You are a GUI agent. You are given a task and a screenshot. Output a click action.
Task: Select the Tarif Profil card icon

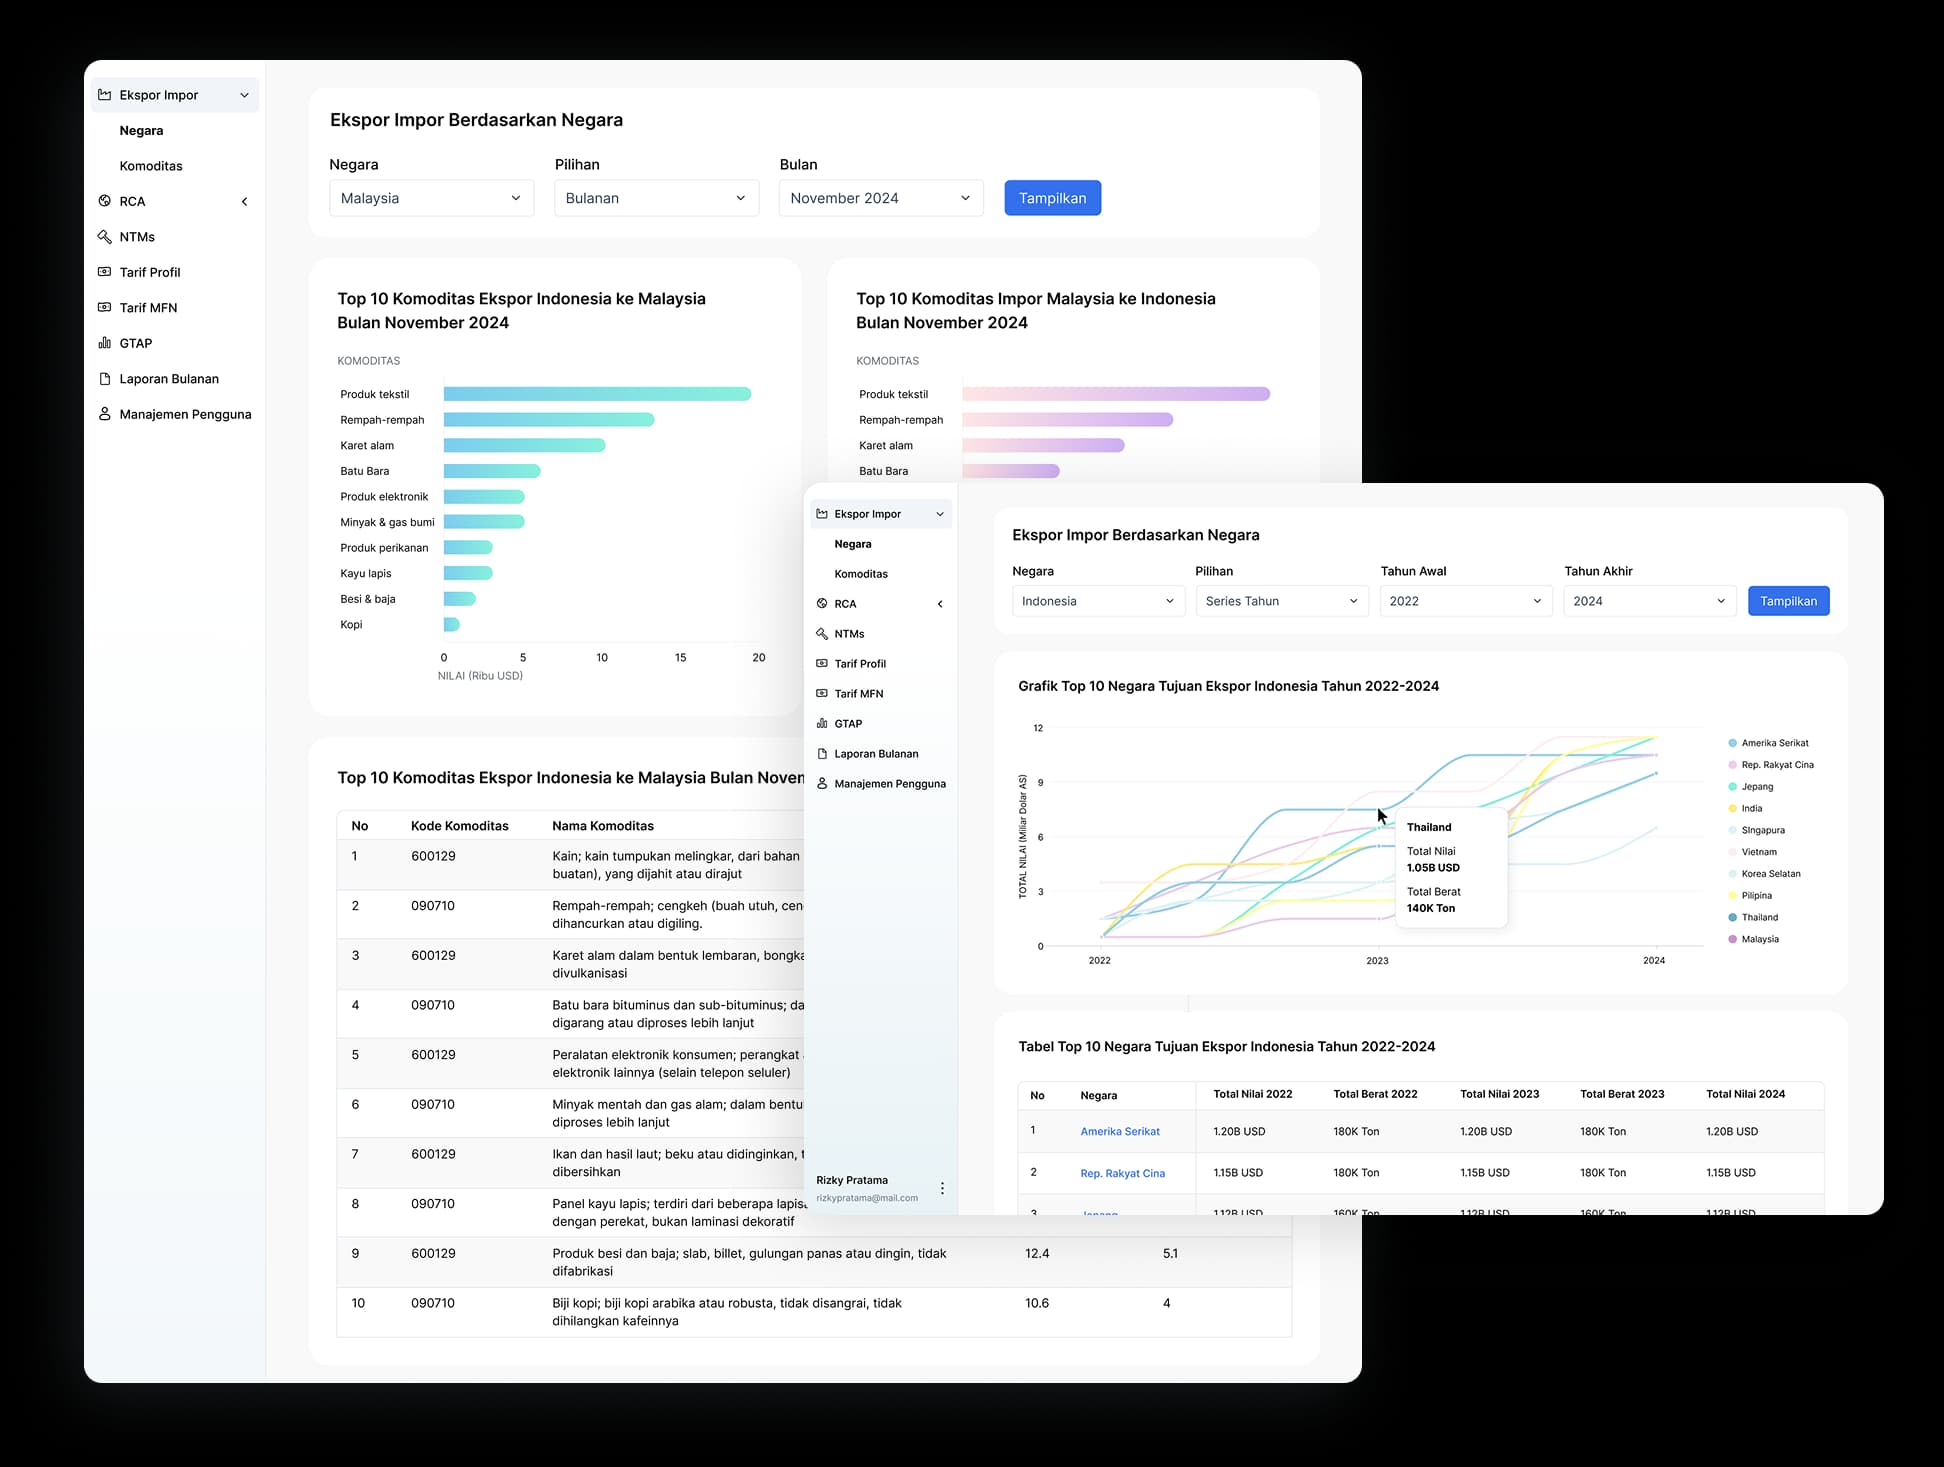pyautogui.click(x=106, y=272)
